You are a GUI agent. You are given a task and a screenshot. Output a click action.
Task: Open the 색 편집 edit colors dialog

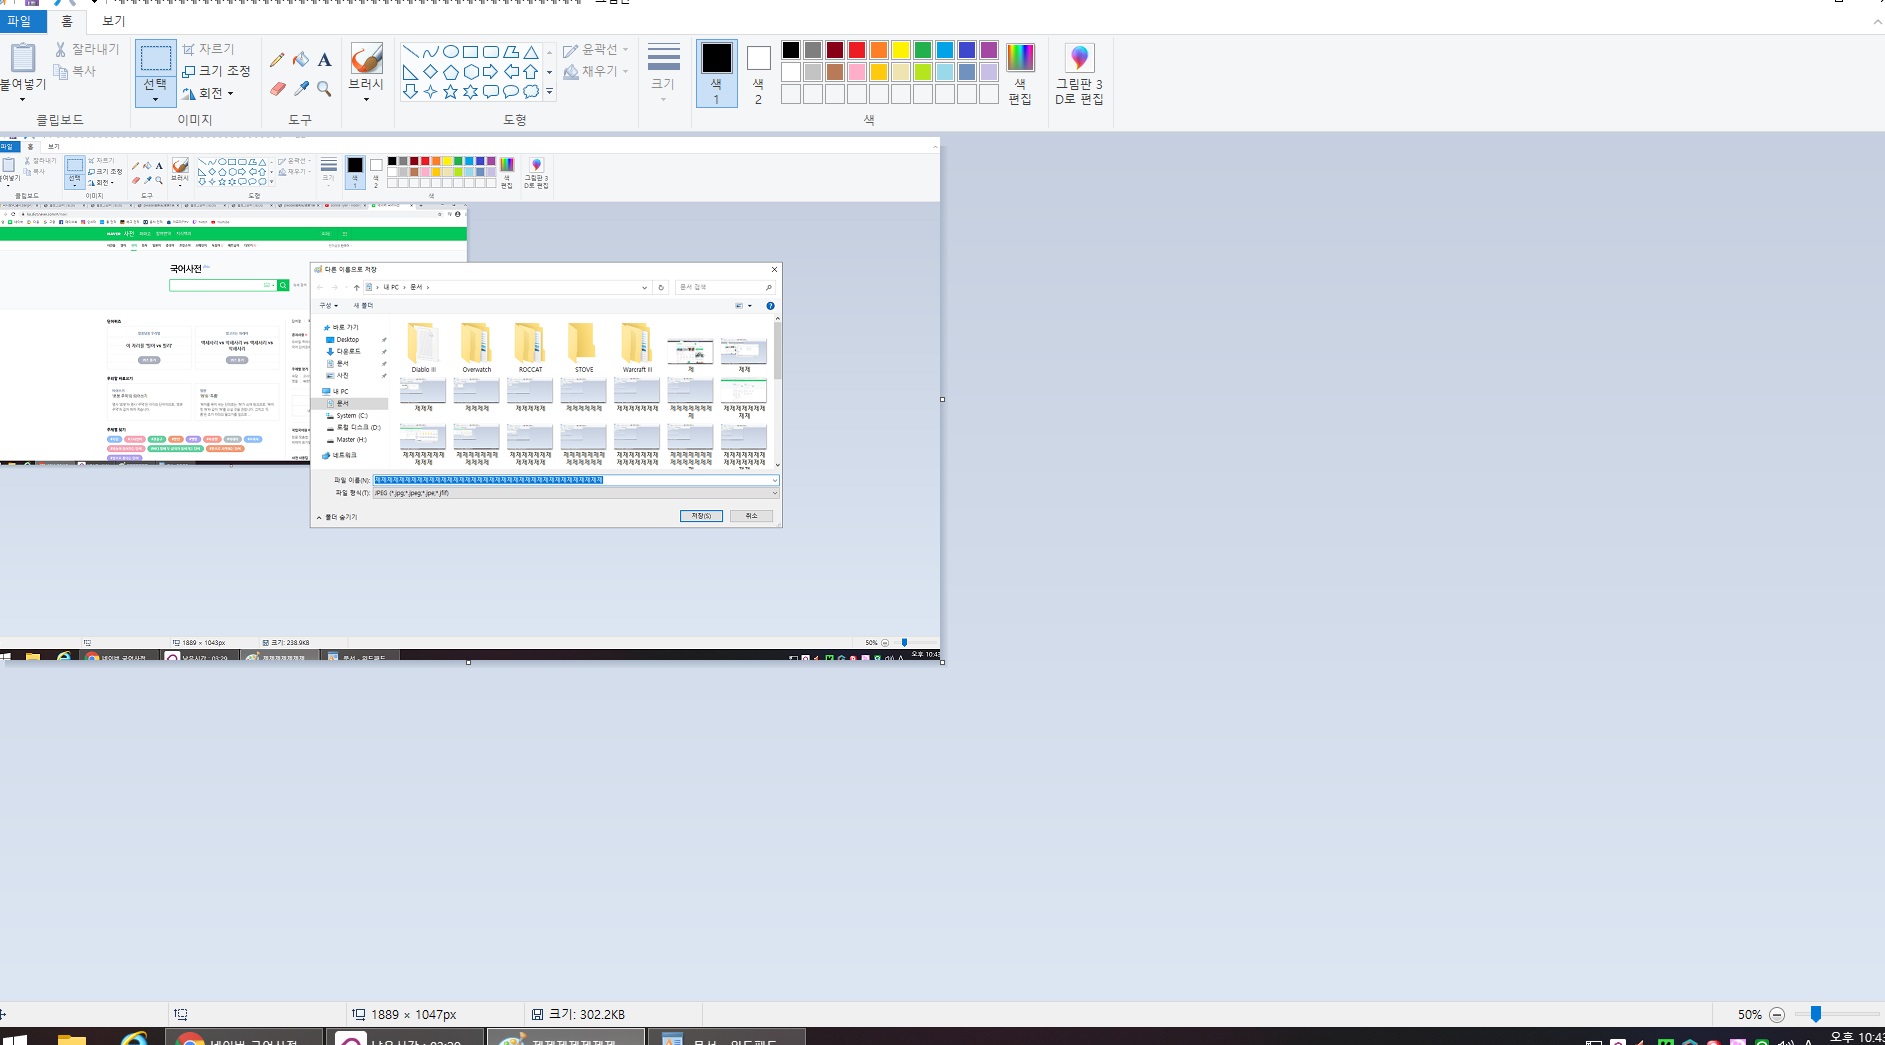pos(1020,73)
